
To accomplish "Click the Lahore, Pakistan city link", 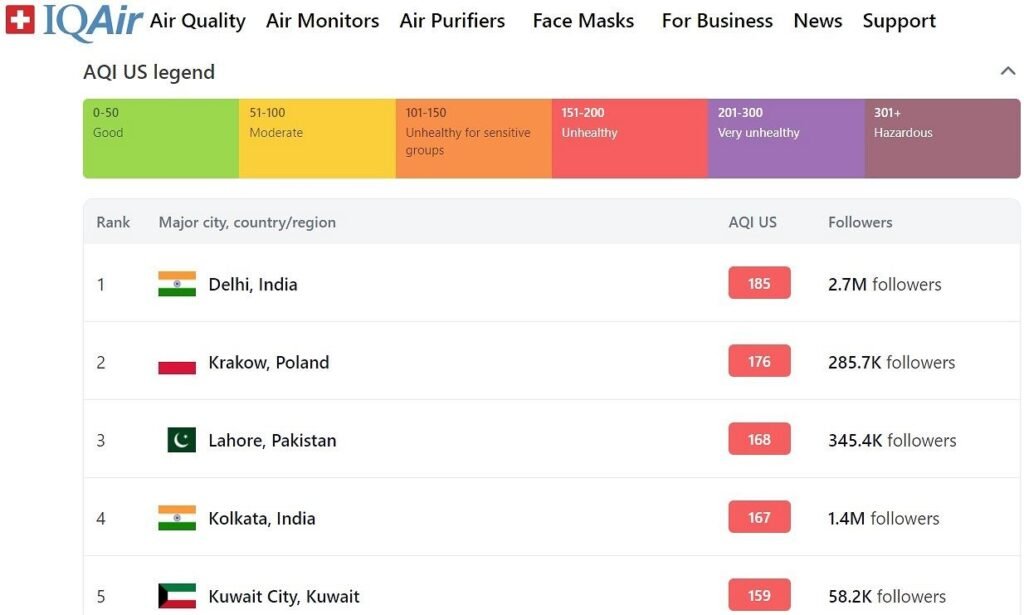I will [x=272, y=440].
